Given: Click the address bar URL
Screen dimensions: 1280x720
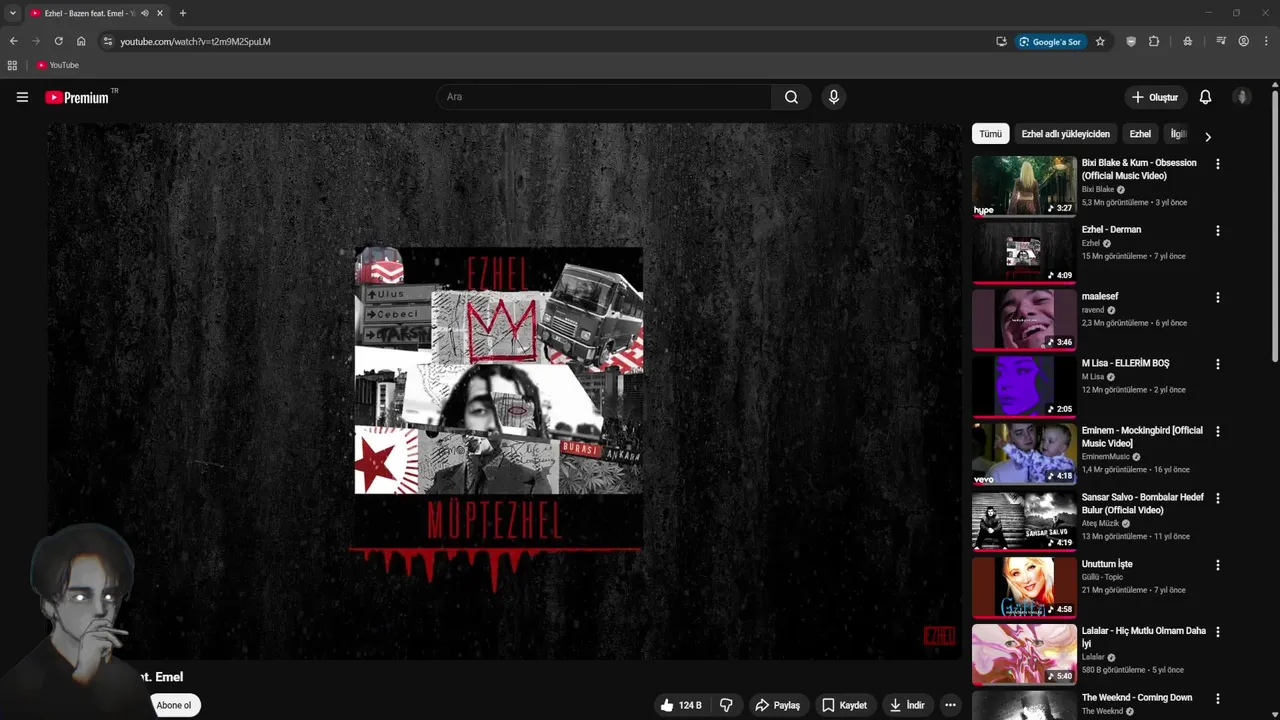Looking at the screenshot, I should click(195, 41).
